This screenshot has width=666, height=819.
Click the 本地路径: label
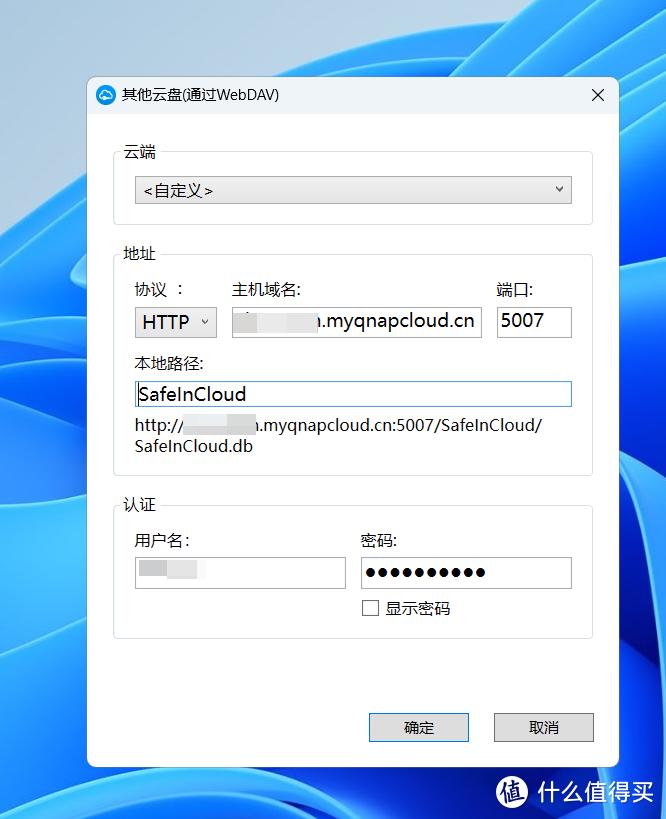point(169,363)
